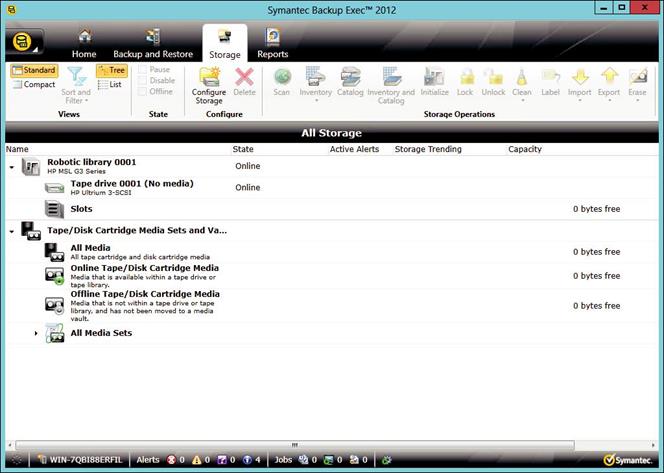This screenshot has width=664, height=473.
Task: Click the Initialize icon
Action: [434, 77]
